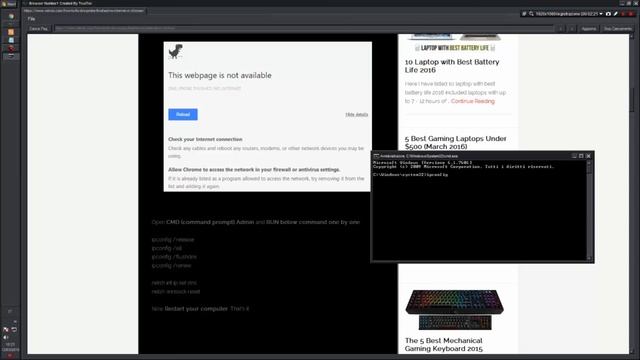Click the forward arrow navigation button
The width and height of the screenshot is (640, 360).
click(x=572, y=29)
